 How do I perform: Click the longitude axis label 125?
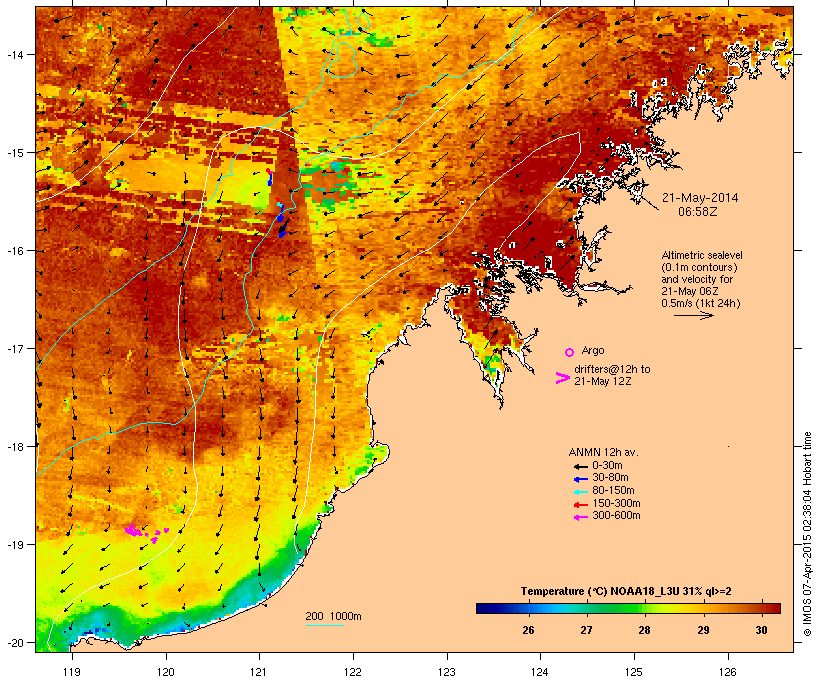pyautogui.click(x=634, y=672)
